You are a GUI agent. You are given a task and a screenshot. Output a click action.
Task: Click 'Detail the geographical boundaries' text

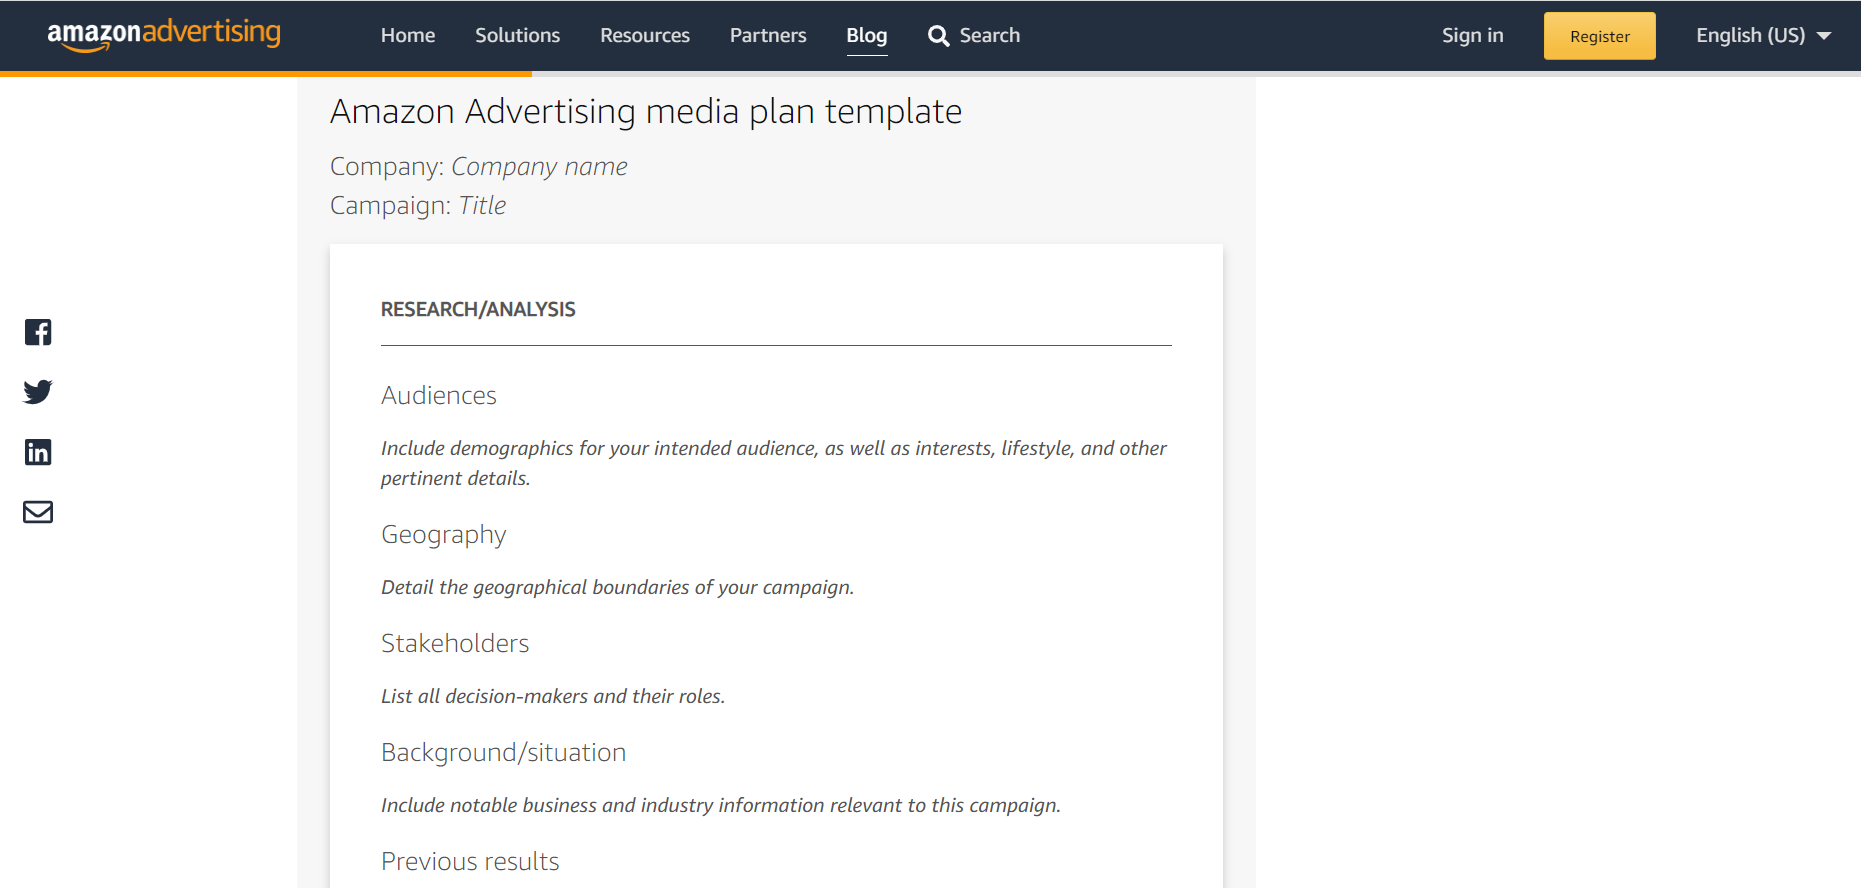coord(618,587)
